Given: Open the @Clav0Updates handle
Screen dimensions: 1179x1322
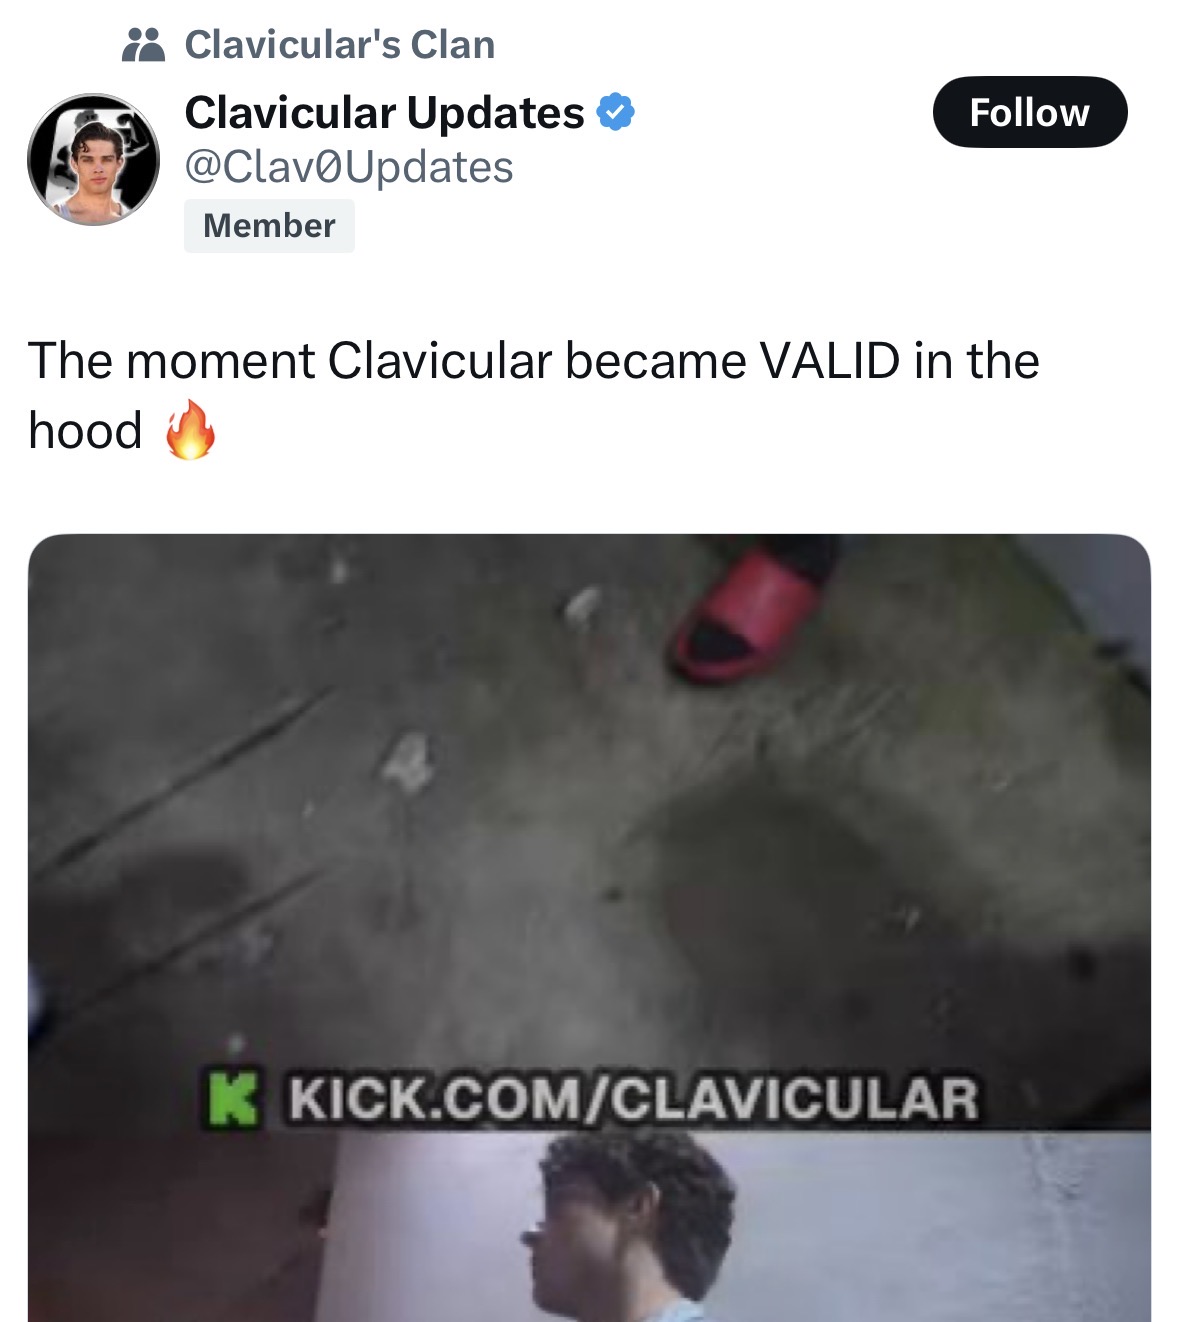Looking at the screenshot, I should [x=349, y=167].
